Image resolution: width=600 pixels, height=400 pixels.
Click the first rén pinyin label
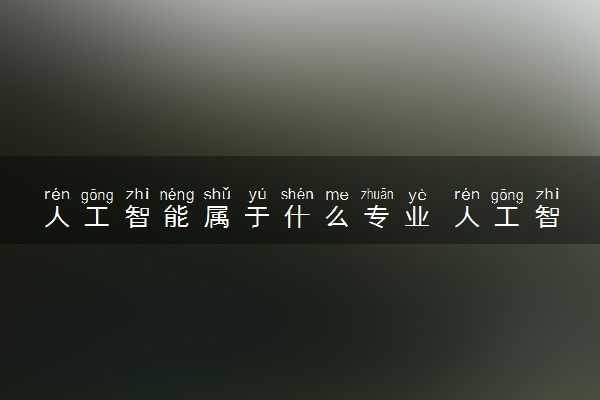point(57,194)
